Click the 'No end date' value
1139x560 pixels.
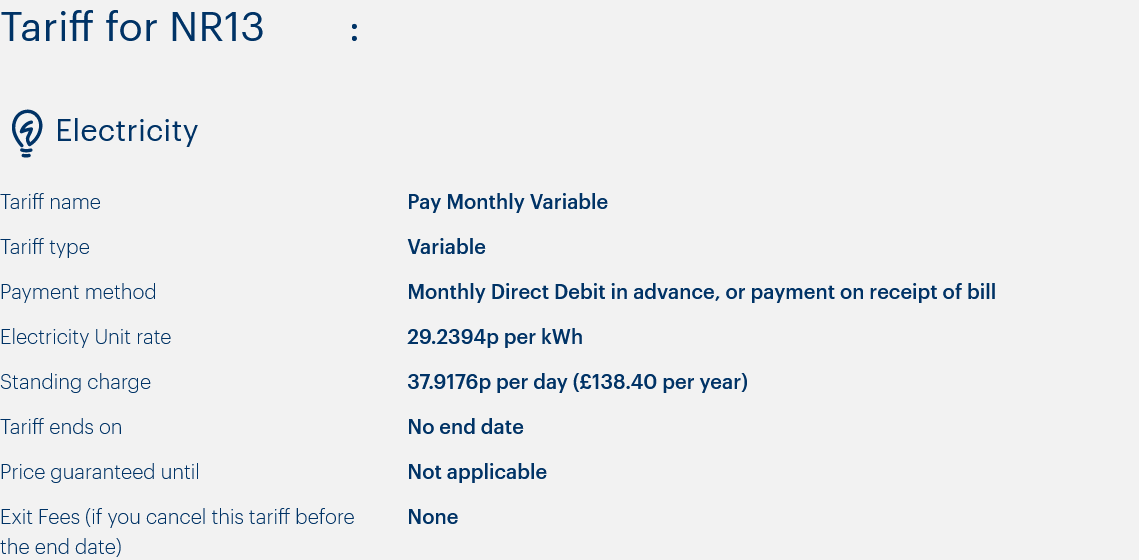tap(465, 427)
